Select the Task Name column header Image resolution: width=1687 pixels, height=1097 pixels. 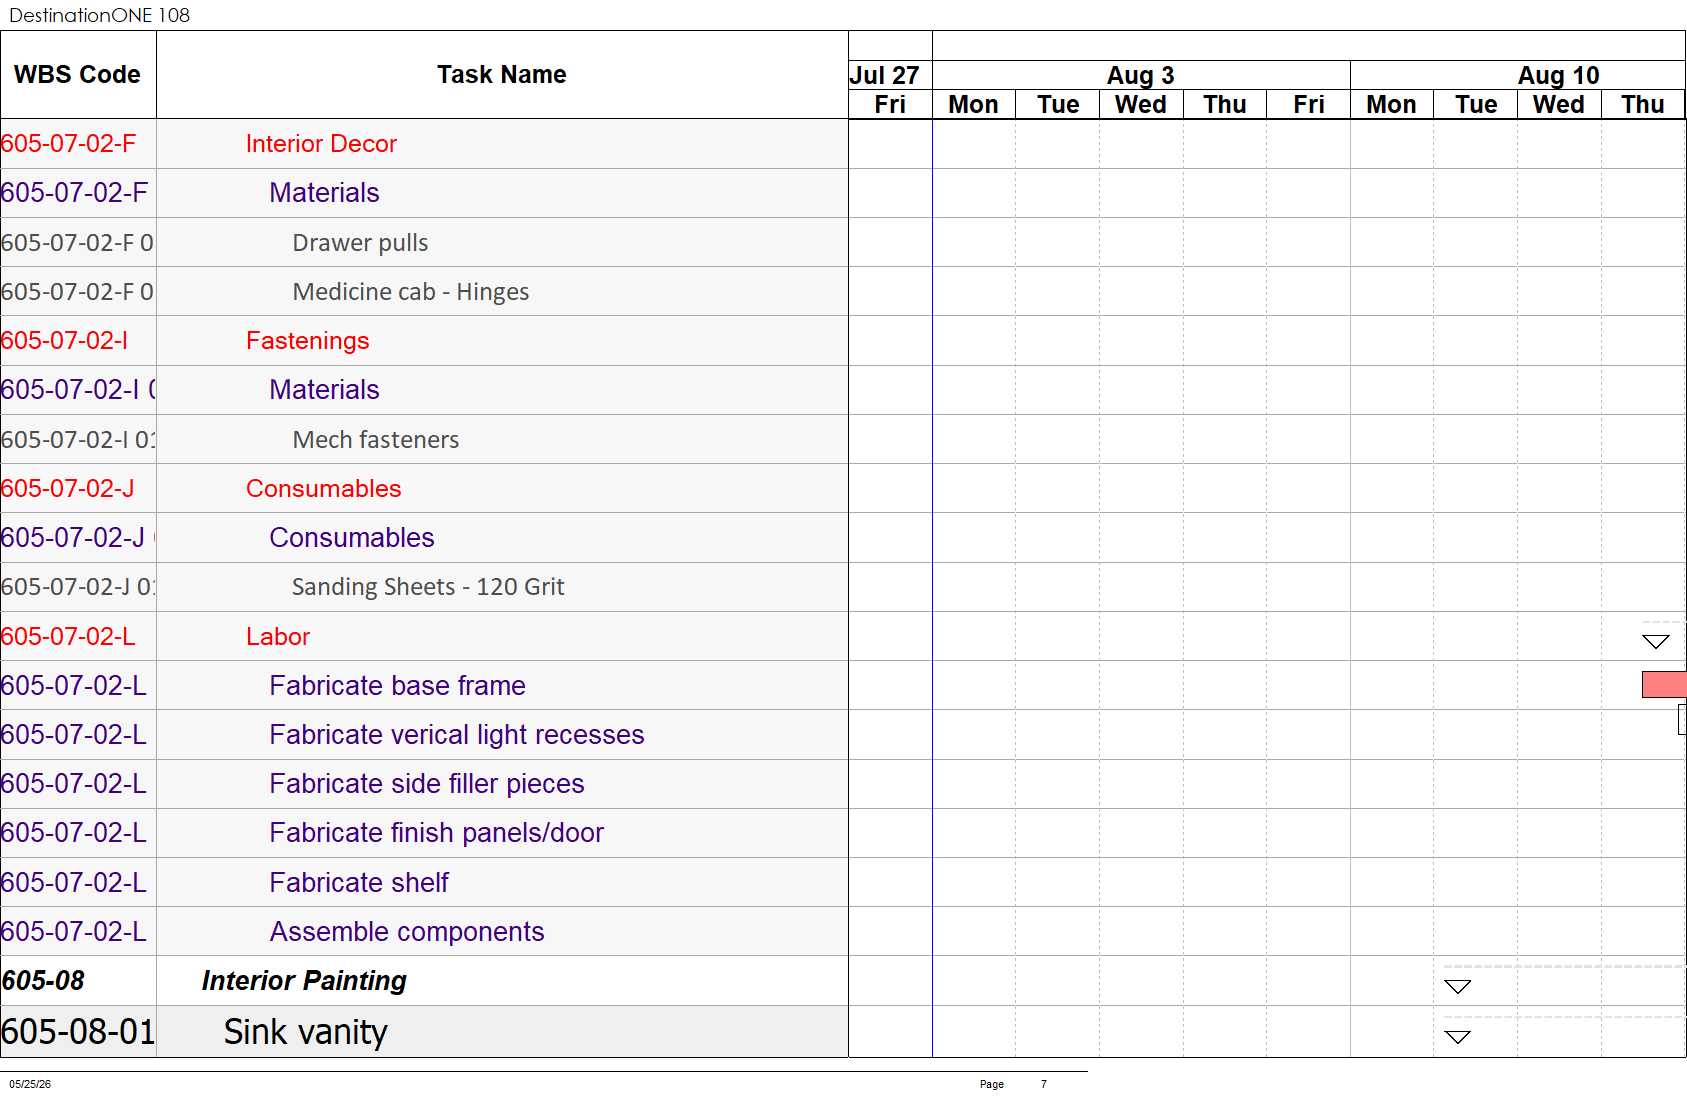point(502,75)
